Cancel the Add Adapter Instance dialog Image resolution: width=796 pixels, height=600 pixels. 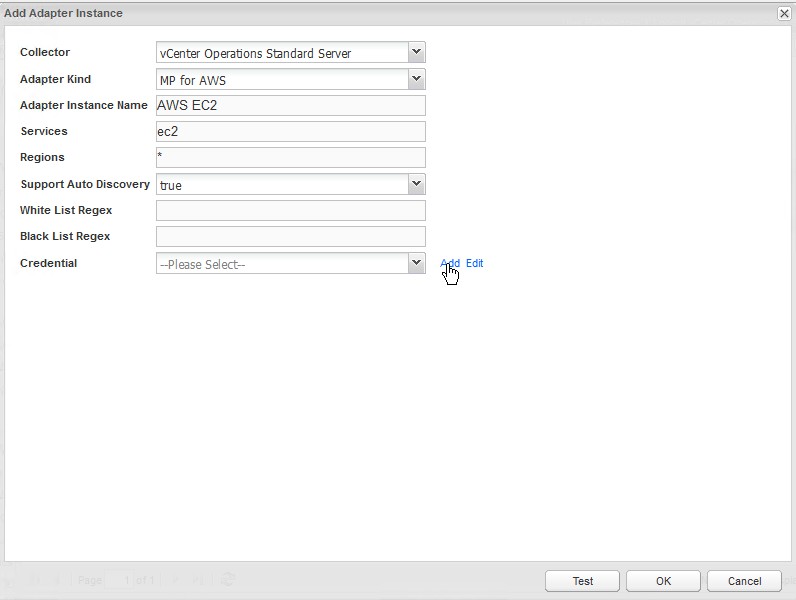(744, 581)
